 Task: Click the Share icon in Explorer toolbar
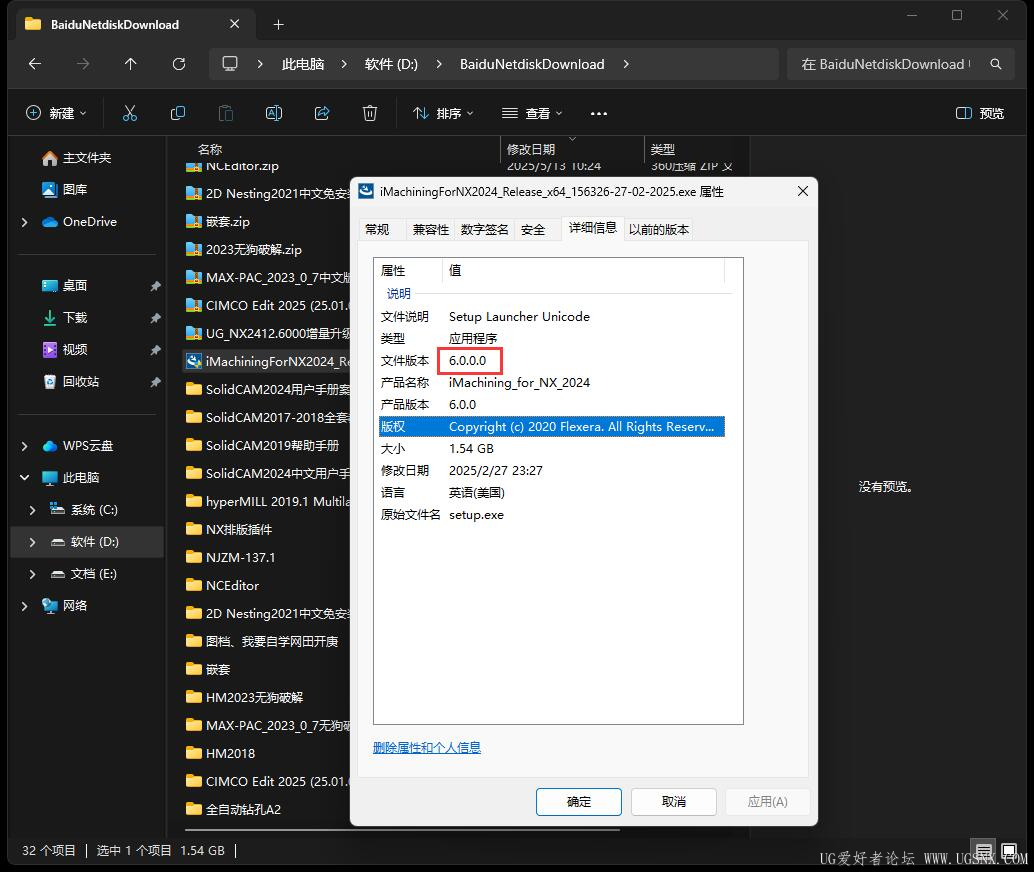coord(322,113)
